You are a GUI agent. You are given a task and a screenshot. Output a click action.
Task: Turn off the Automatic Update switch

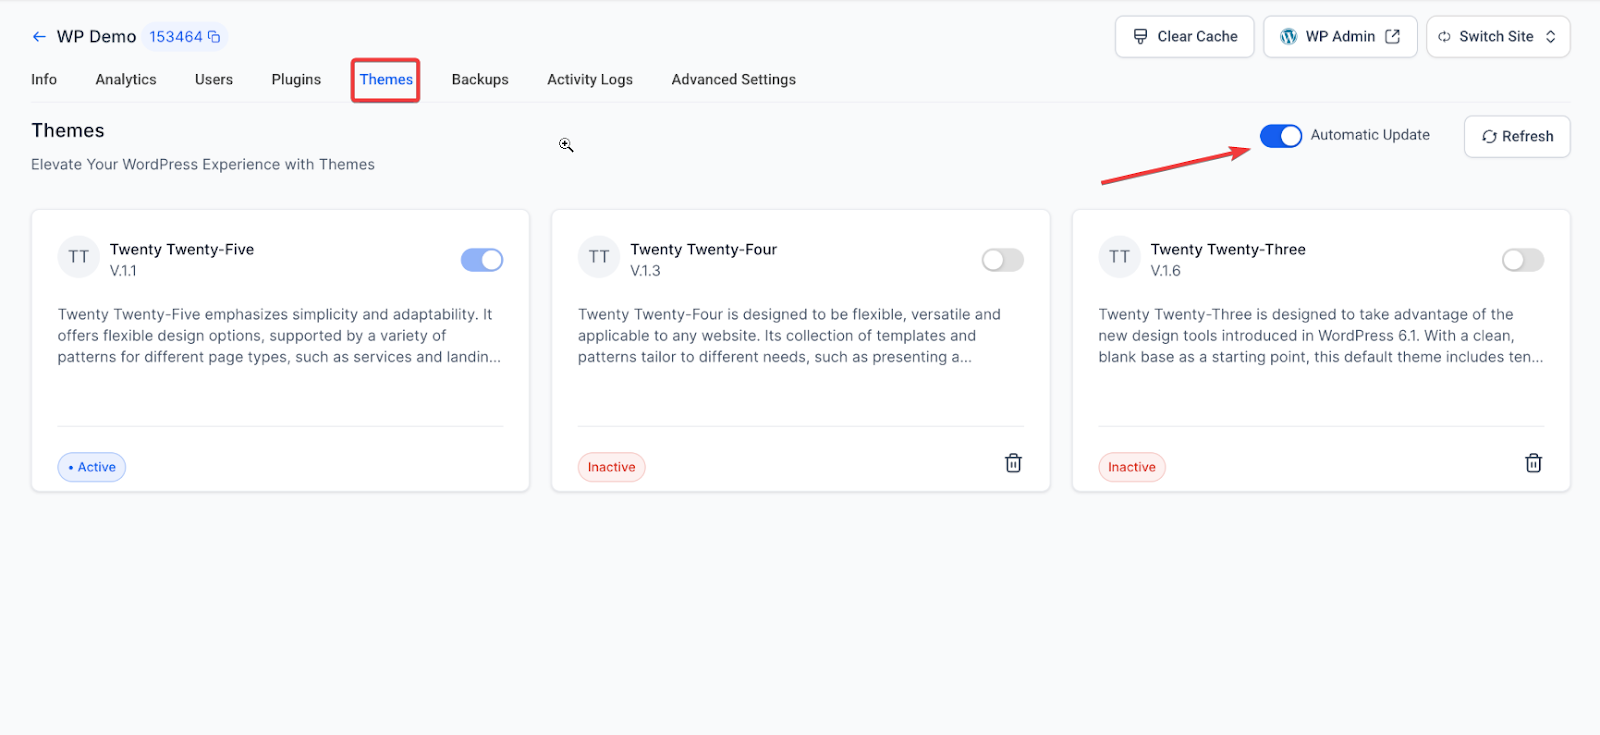coord(1281,136)
